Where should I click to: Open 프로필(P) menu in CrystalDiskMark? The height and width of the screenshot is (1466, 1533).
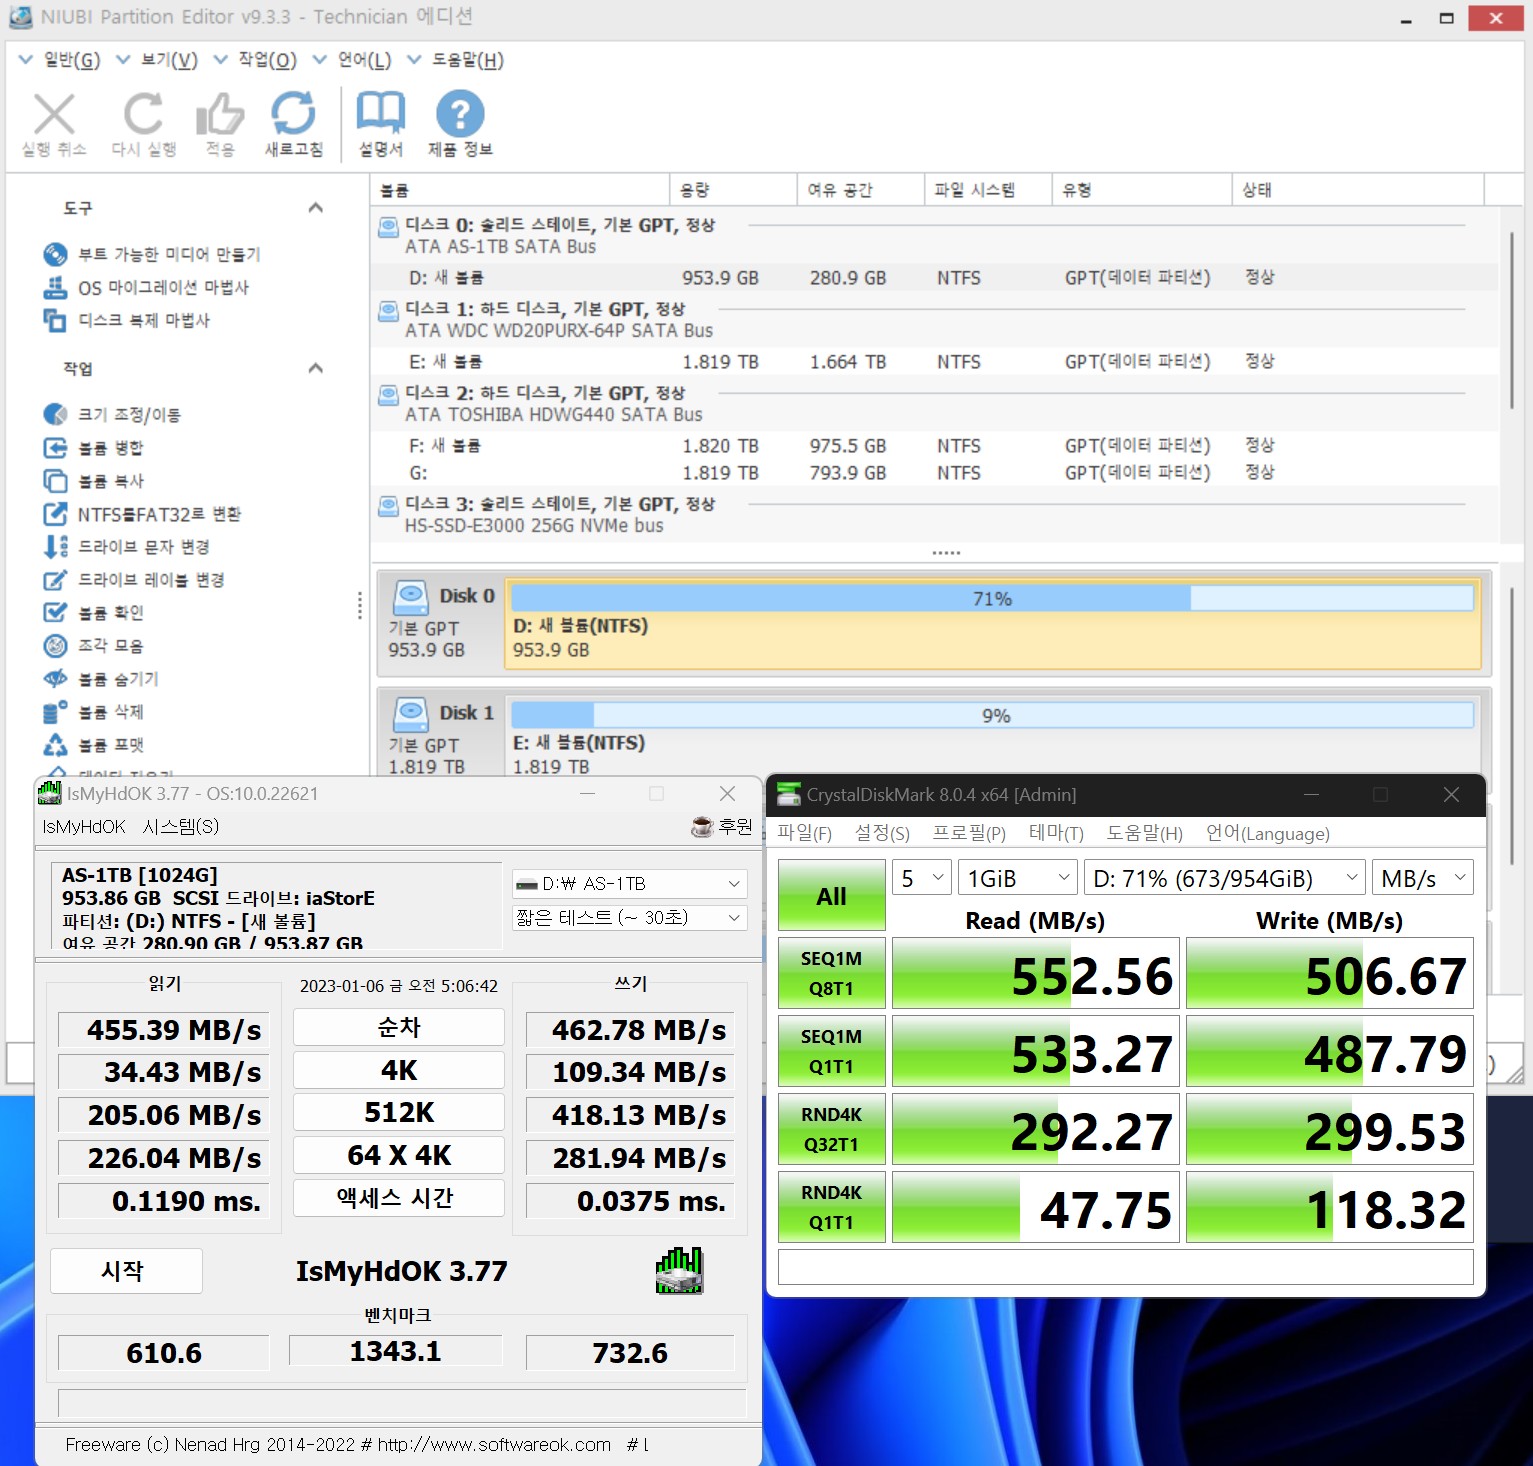(969, 833)
